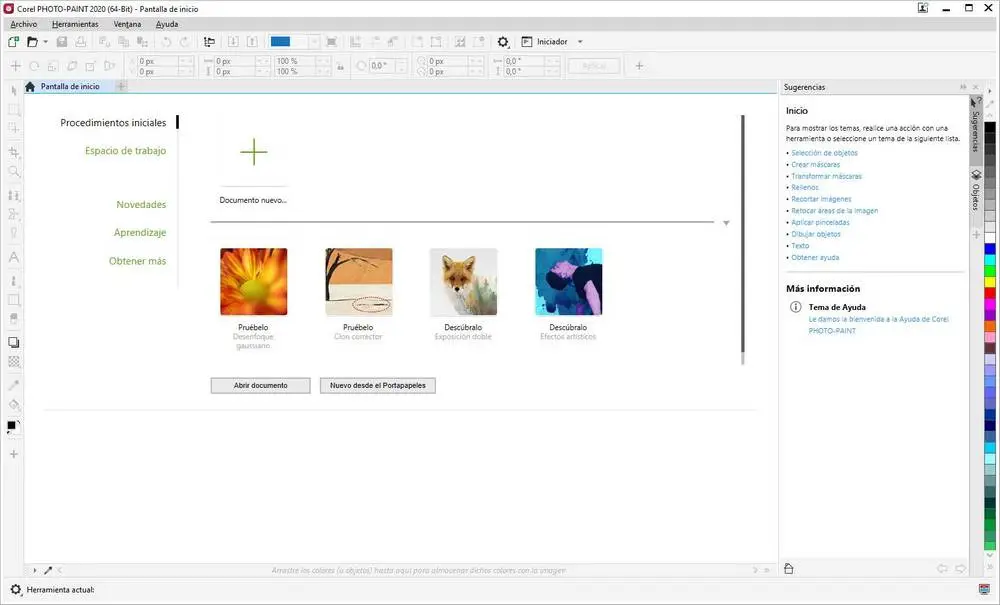Image resolution: width=1000 pixels, height=605 pixels.
Task: Select Procedimientos iniciales in sidebar
Action: click(x=114, y=122)
